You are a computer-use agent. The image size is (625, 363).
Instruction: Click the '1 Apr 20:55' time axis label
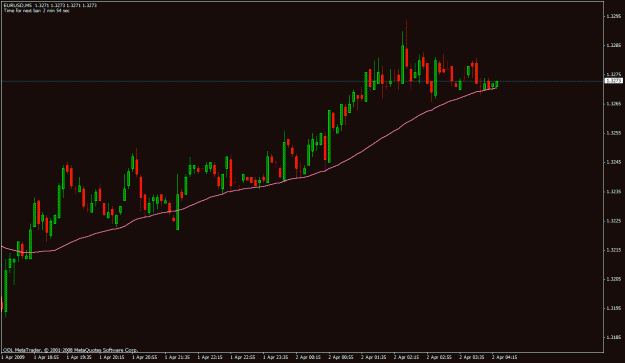click(x=145, y=357)
